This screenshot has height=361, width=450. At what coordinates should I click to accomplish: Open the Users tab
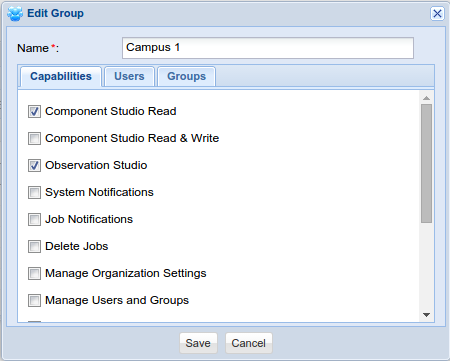129,77
